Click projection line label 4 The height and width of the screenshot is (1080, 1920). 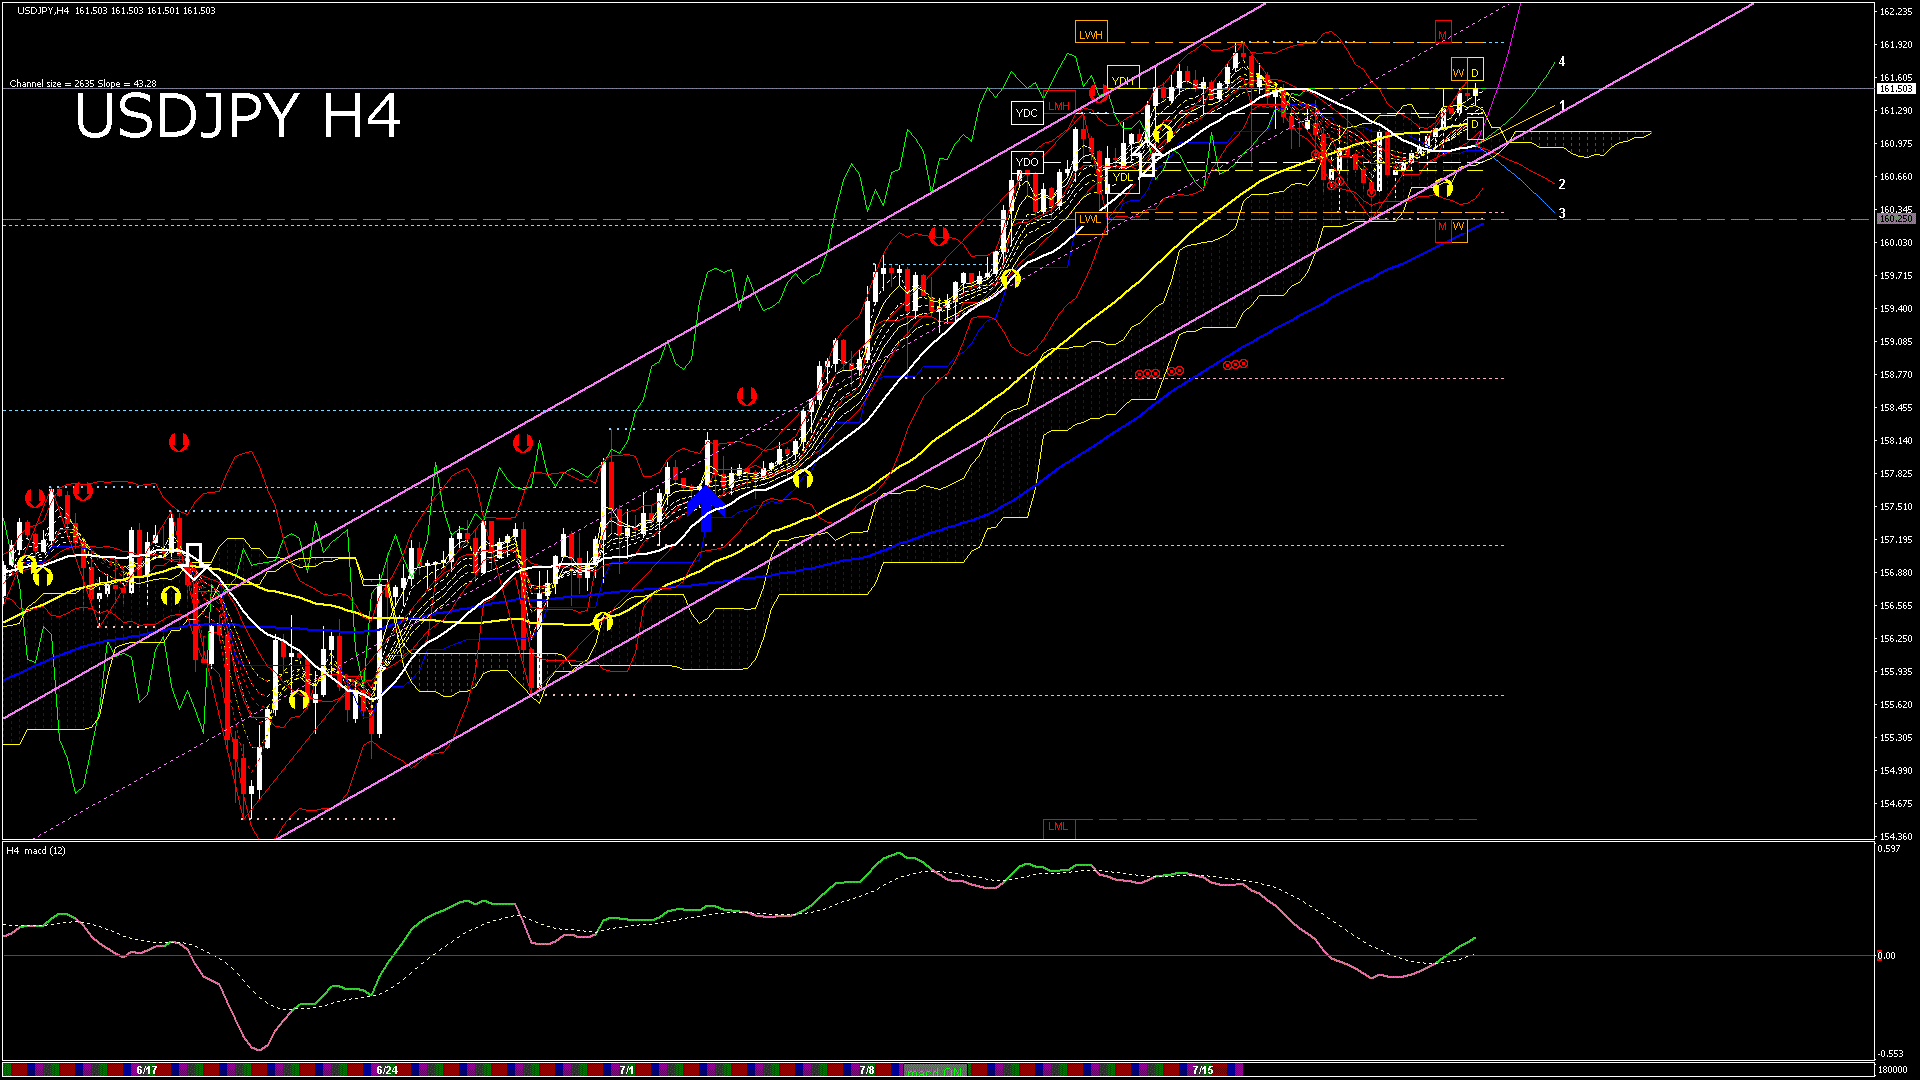click(x=1562, y=62)
